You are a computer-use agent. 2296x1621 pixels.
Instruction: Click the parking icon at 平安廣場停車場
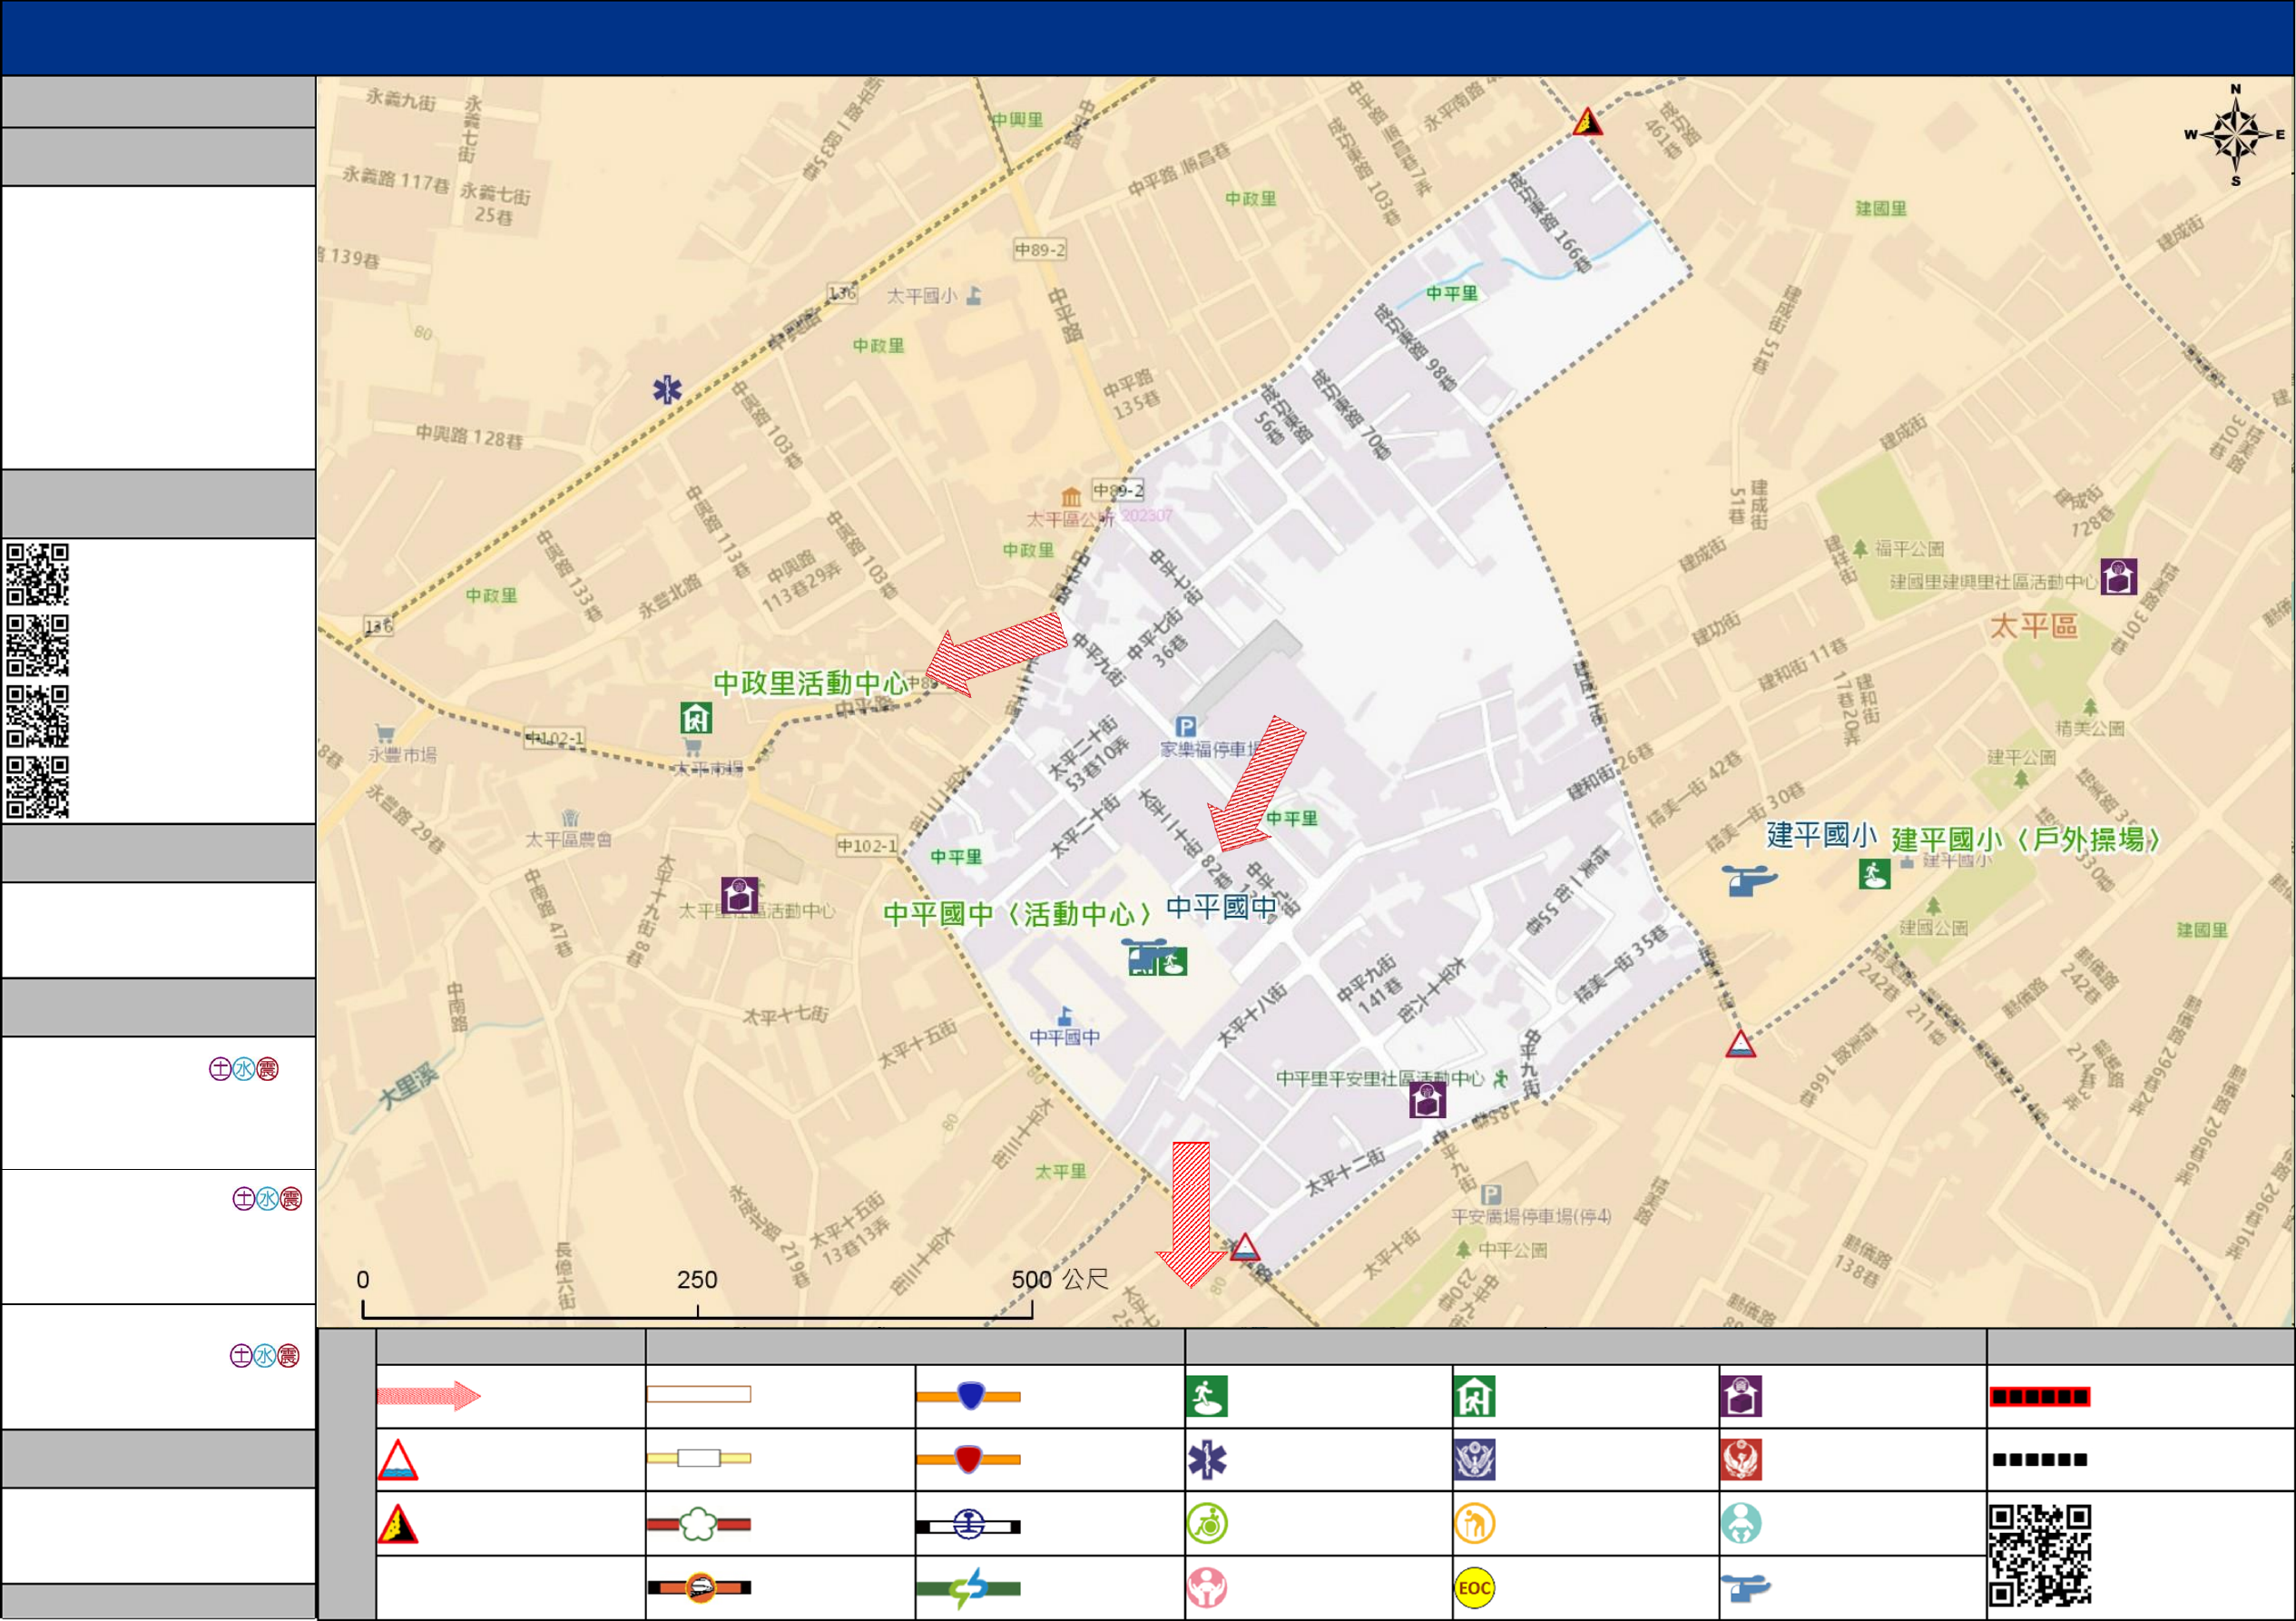click(x=1490, y=1195)
